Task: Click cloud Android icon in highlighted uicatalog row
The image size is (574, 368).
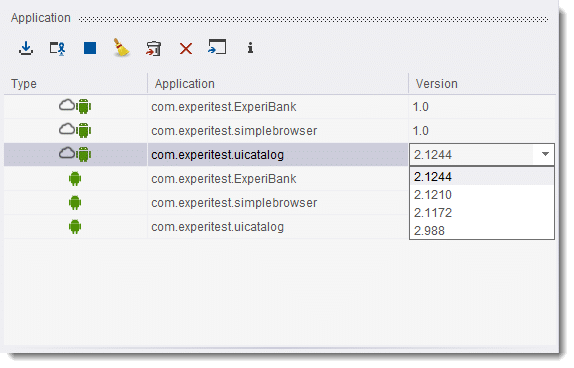Action: pos(75,154)
